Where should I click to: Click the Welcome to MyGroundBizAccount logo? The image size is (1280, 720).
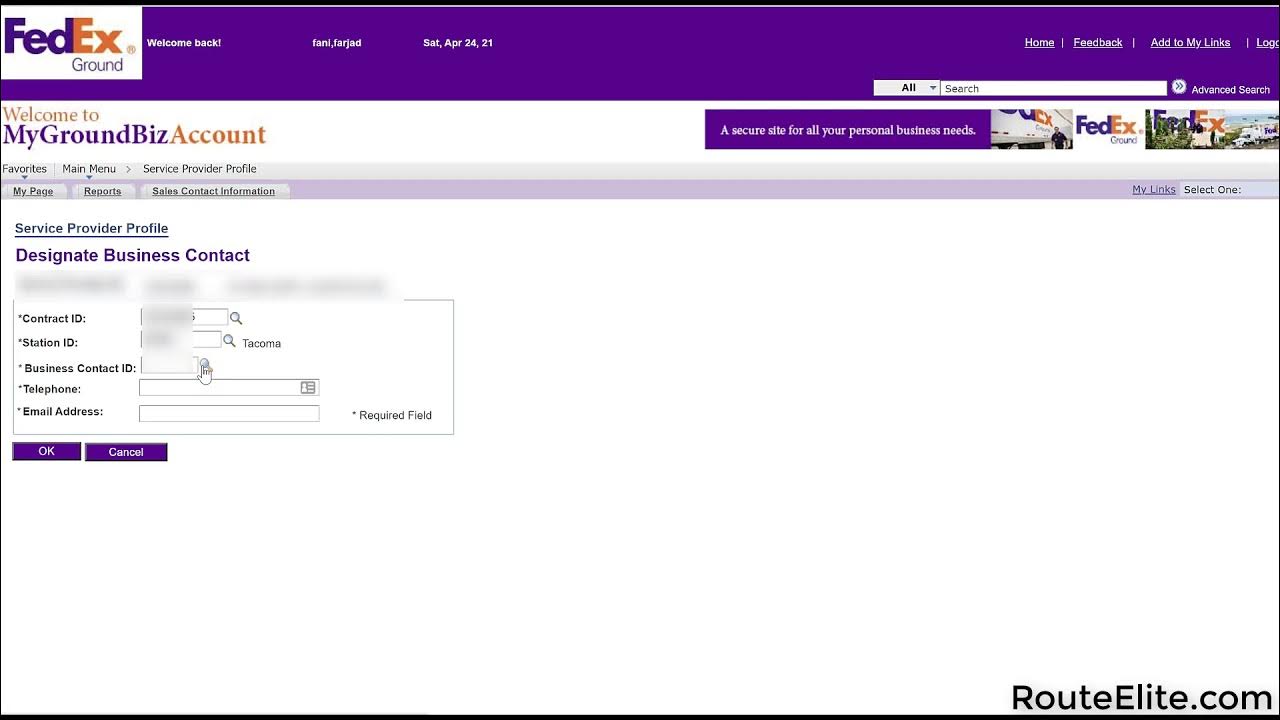click(x=134, y=127)
